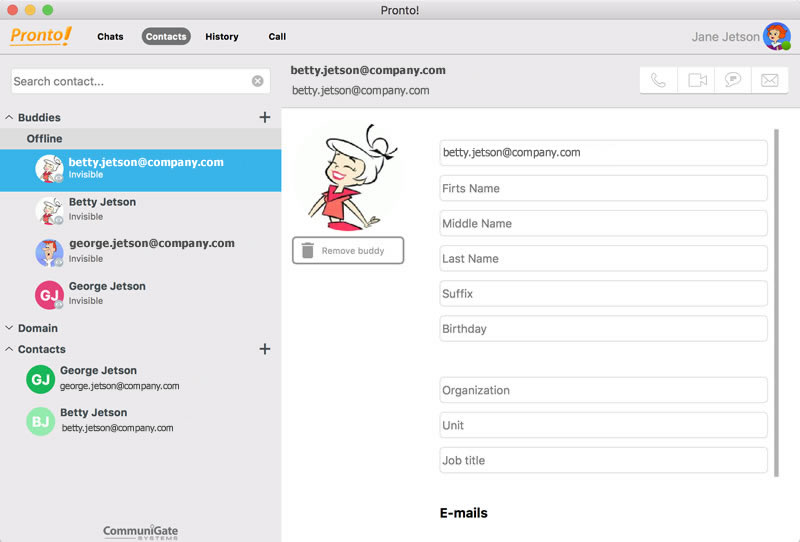Click the e-mail field with betty.jetson@company.com
Screen dimensions: 800x542
[x=603, y=153]
